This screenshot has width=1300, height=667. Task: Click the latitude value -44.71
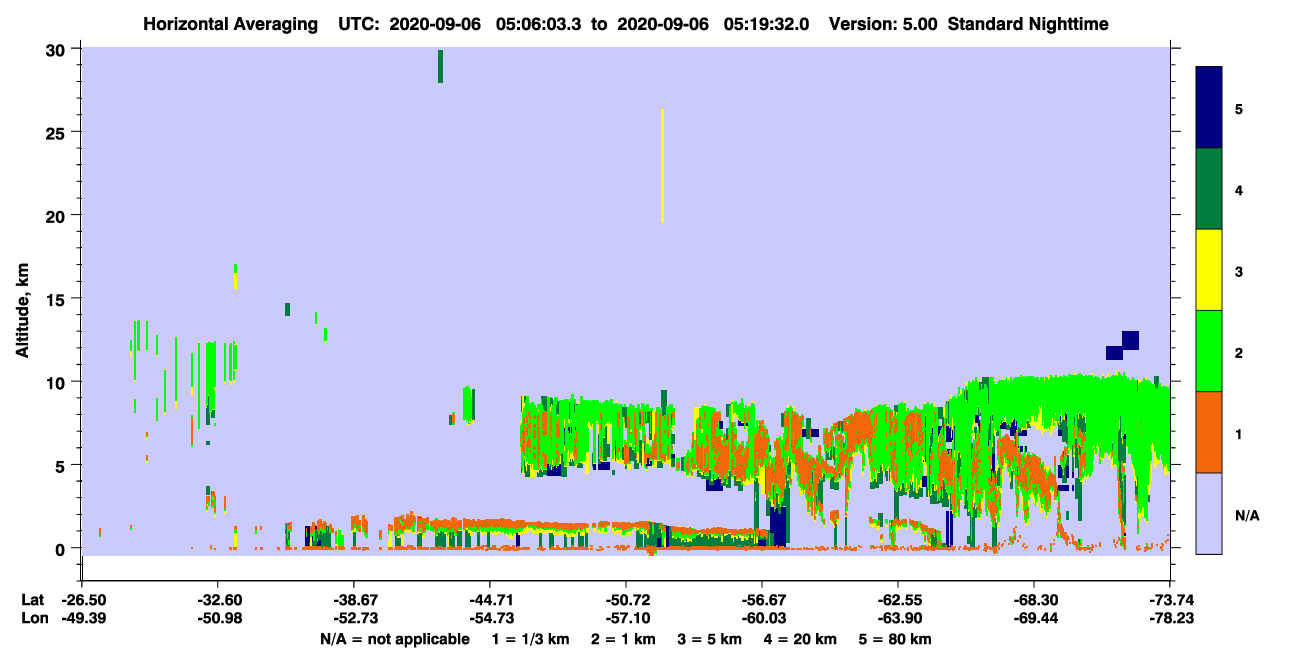pyautogui.click(x=490, y=600)
